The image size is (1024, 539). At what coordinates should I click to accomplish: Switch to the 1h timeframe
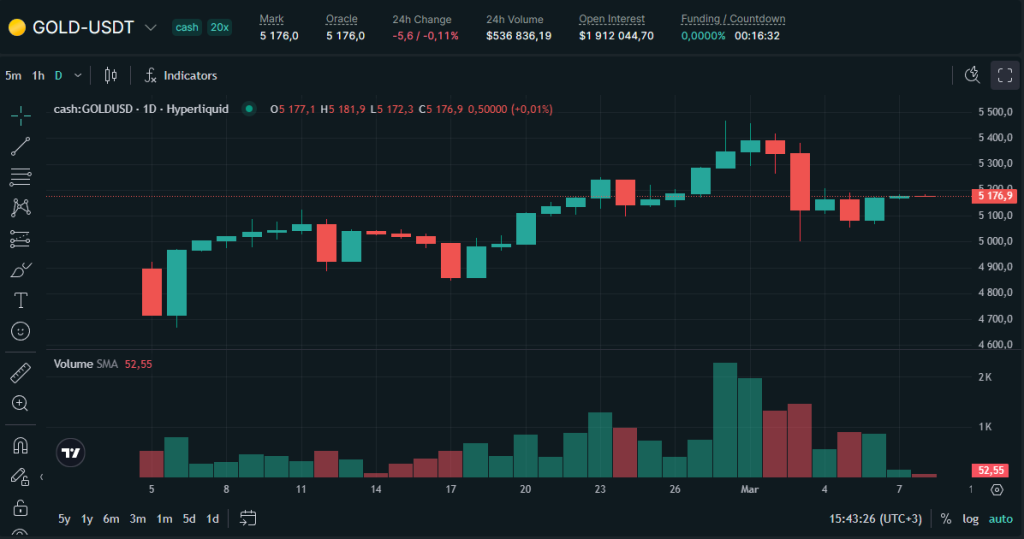pos(38,75)
